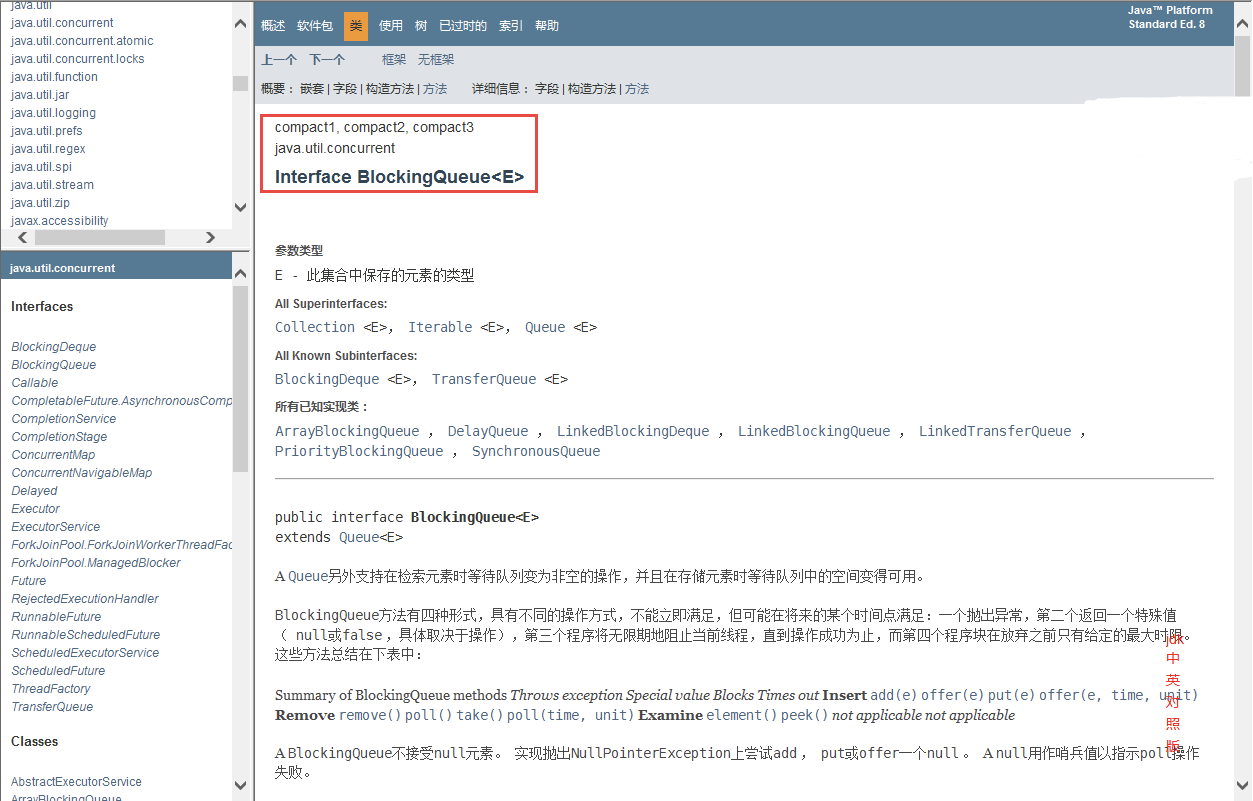Select java.util.function in package list
This screenshot has width=1253, height=801.
(x=54, y=77)
